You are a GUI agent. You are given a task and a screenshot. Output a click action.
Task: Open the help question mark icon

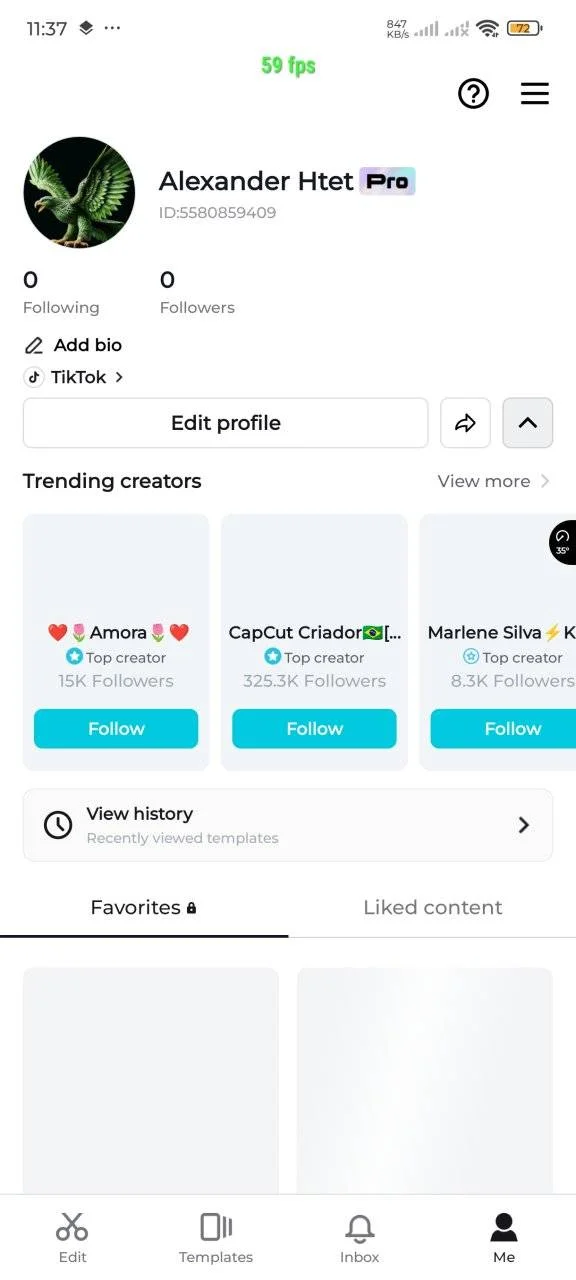473,94
